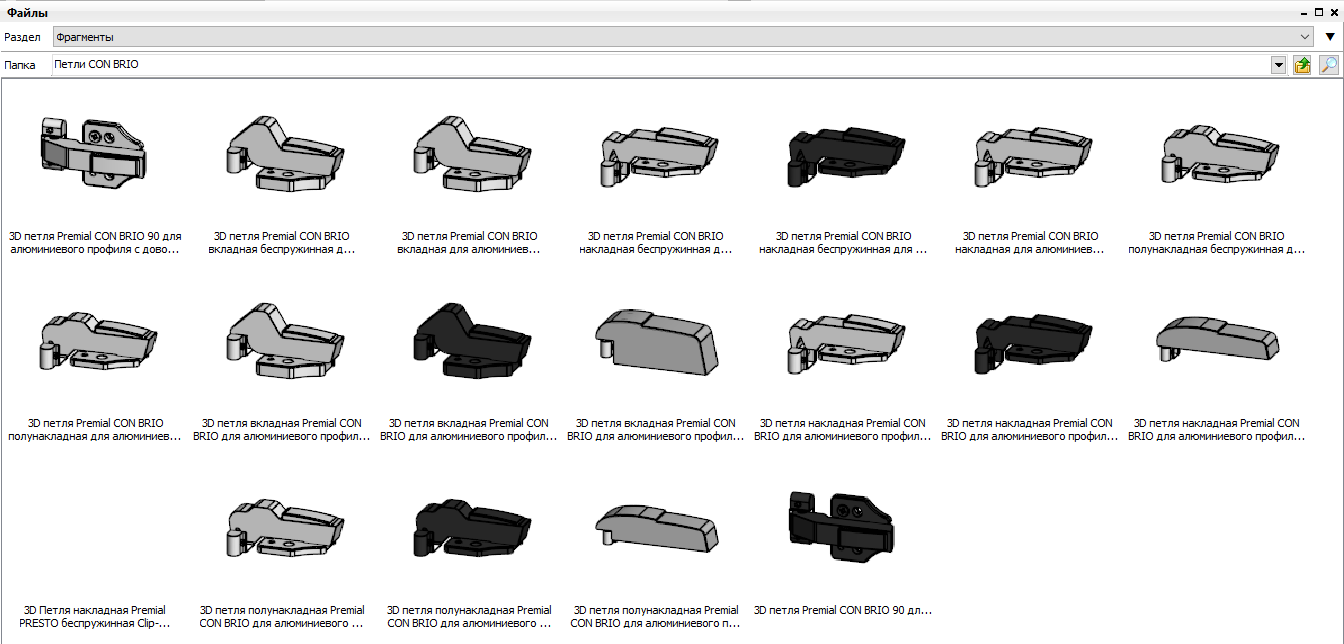Viewport: 1344px width, 644px height.
Task: Maximize the Файлы panel
Action: [1319, 13]
